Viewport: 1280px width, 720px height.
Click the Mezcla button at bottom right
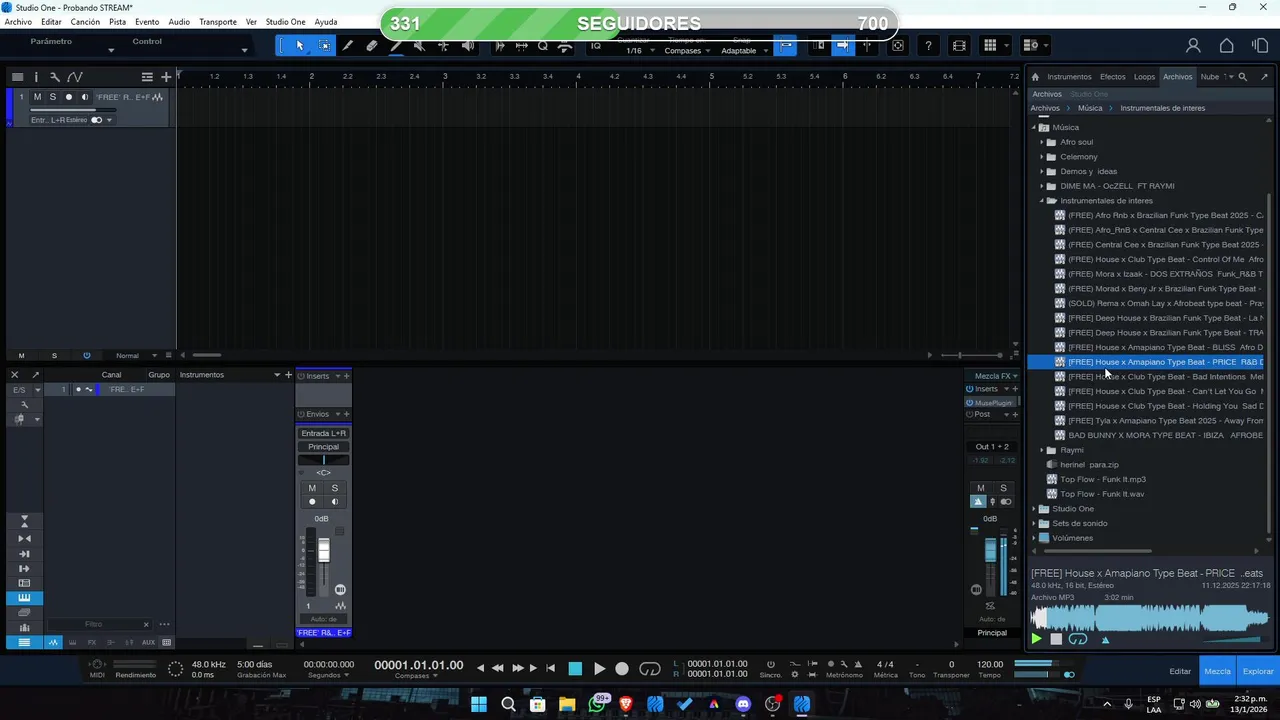pyautogui.click(x=1217, y=671)
